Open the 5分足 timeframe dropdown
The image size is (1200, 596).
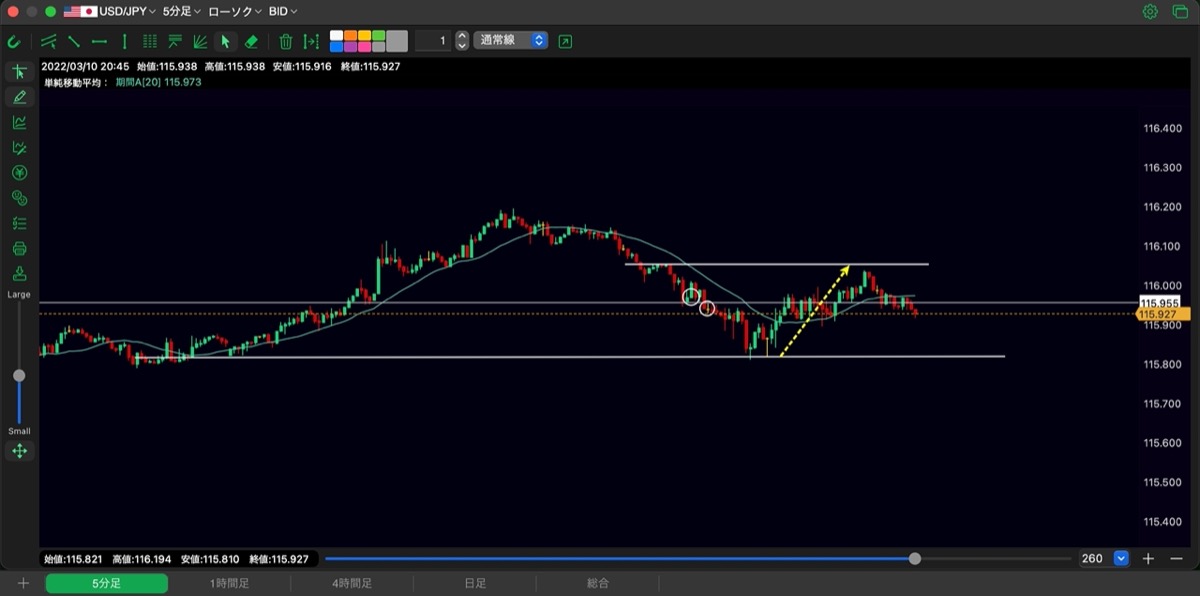[182, 11]
